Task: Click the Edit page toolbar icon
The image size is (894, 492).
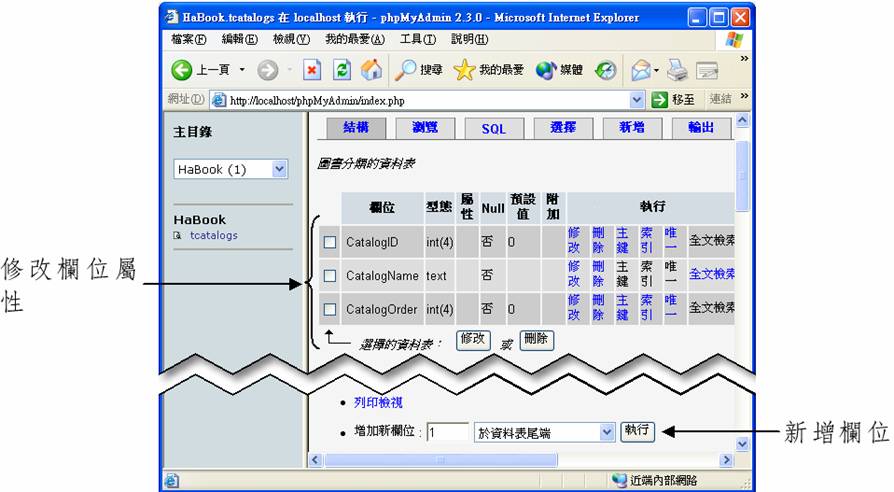Action: coord(707,71)
